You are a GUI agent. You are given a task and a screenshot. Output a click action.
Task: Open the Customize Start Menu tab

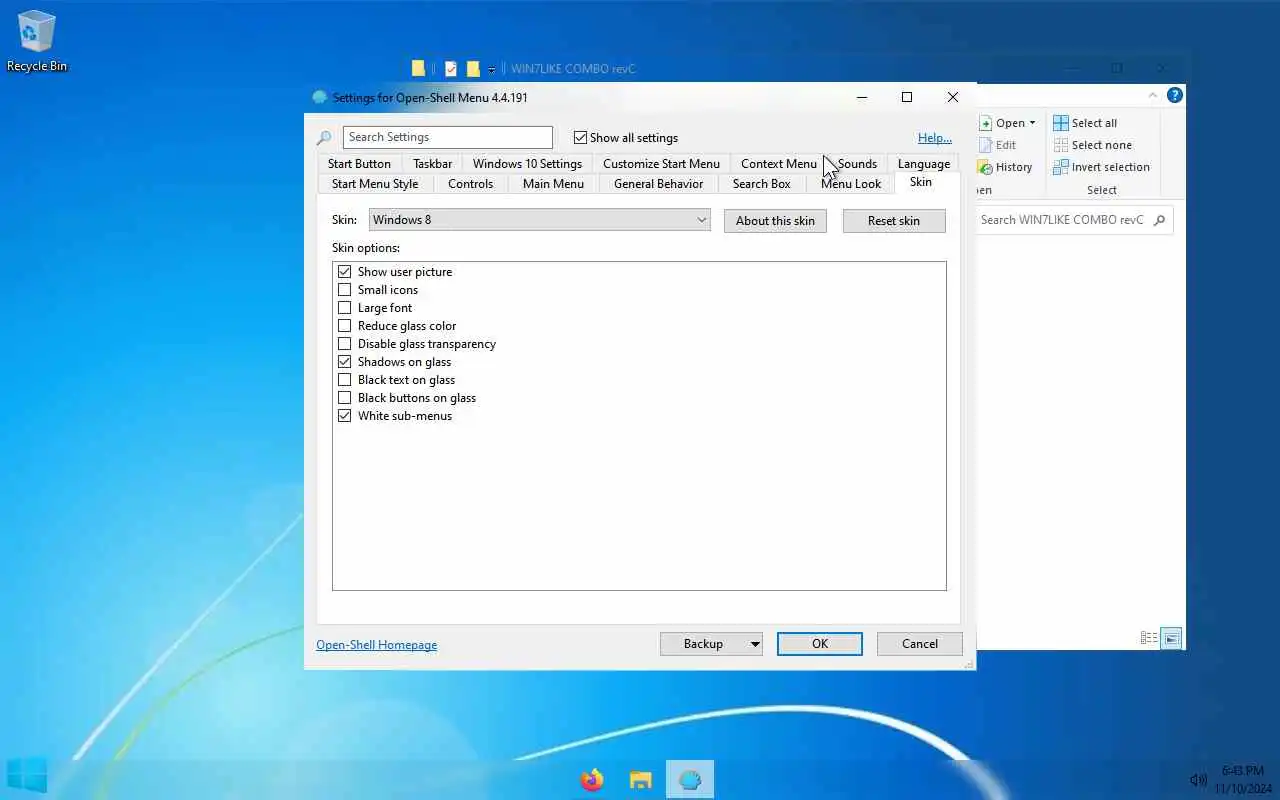tap(661, 164)
